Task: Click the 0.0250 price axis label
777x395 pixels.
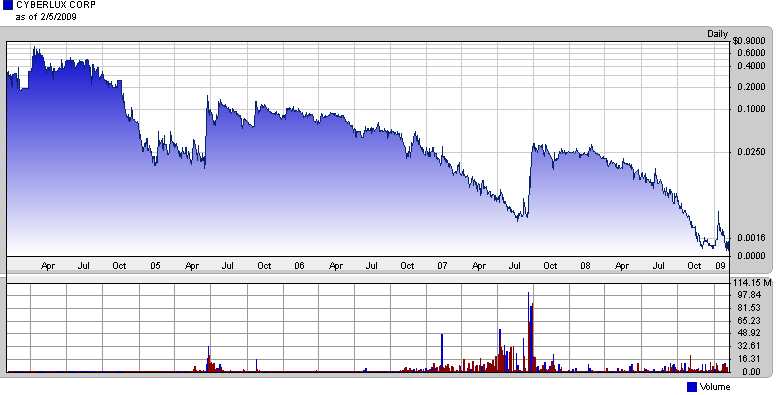Action: [x=751, y=152]
